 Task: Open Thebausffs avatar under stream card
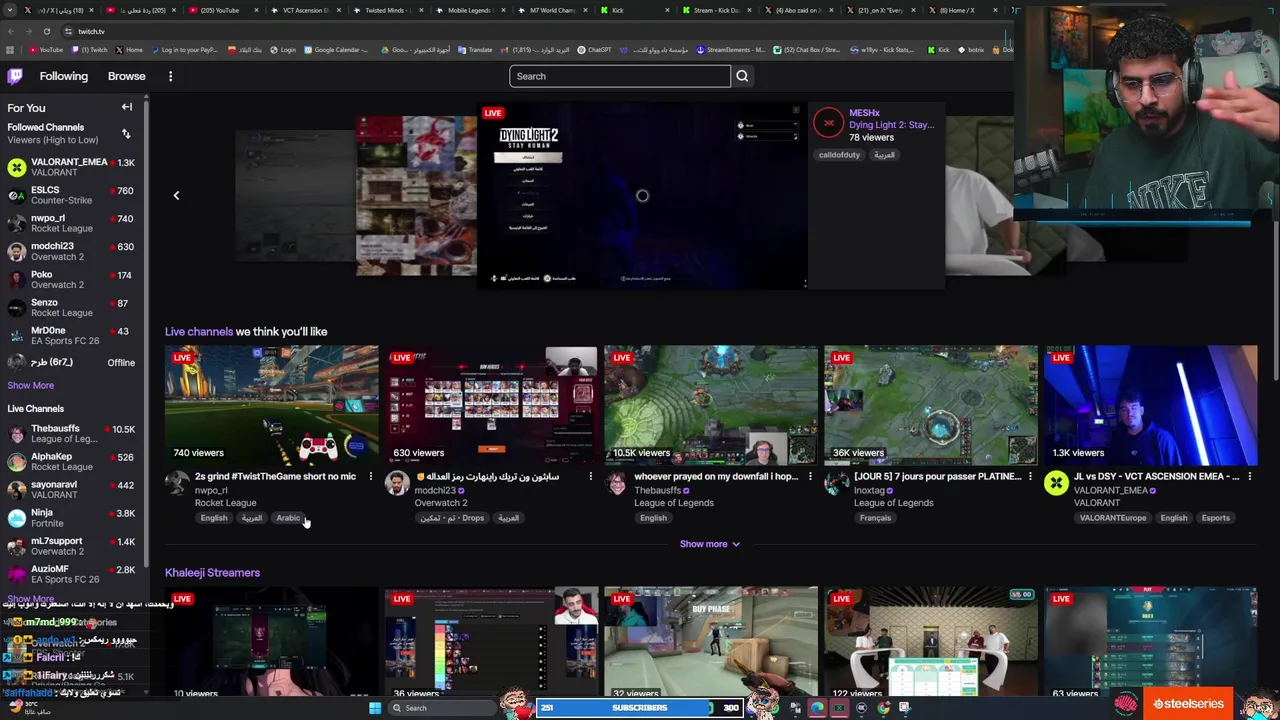616,484
